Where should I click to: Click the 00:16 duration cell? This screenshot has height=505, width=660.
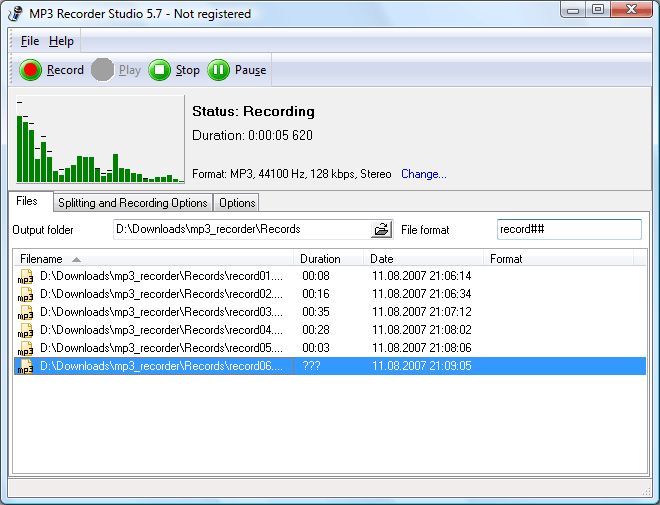pyautogui.click(x=316, y=294)
